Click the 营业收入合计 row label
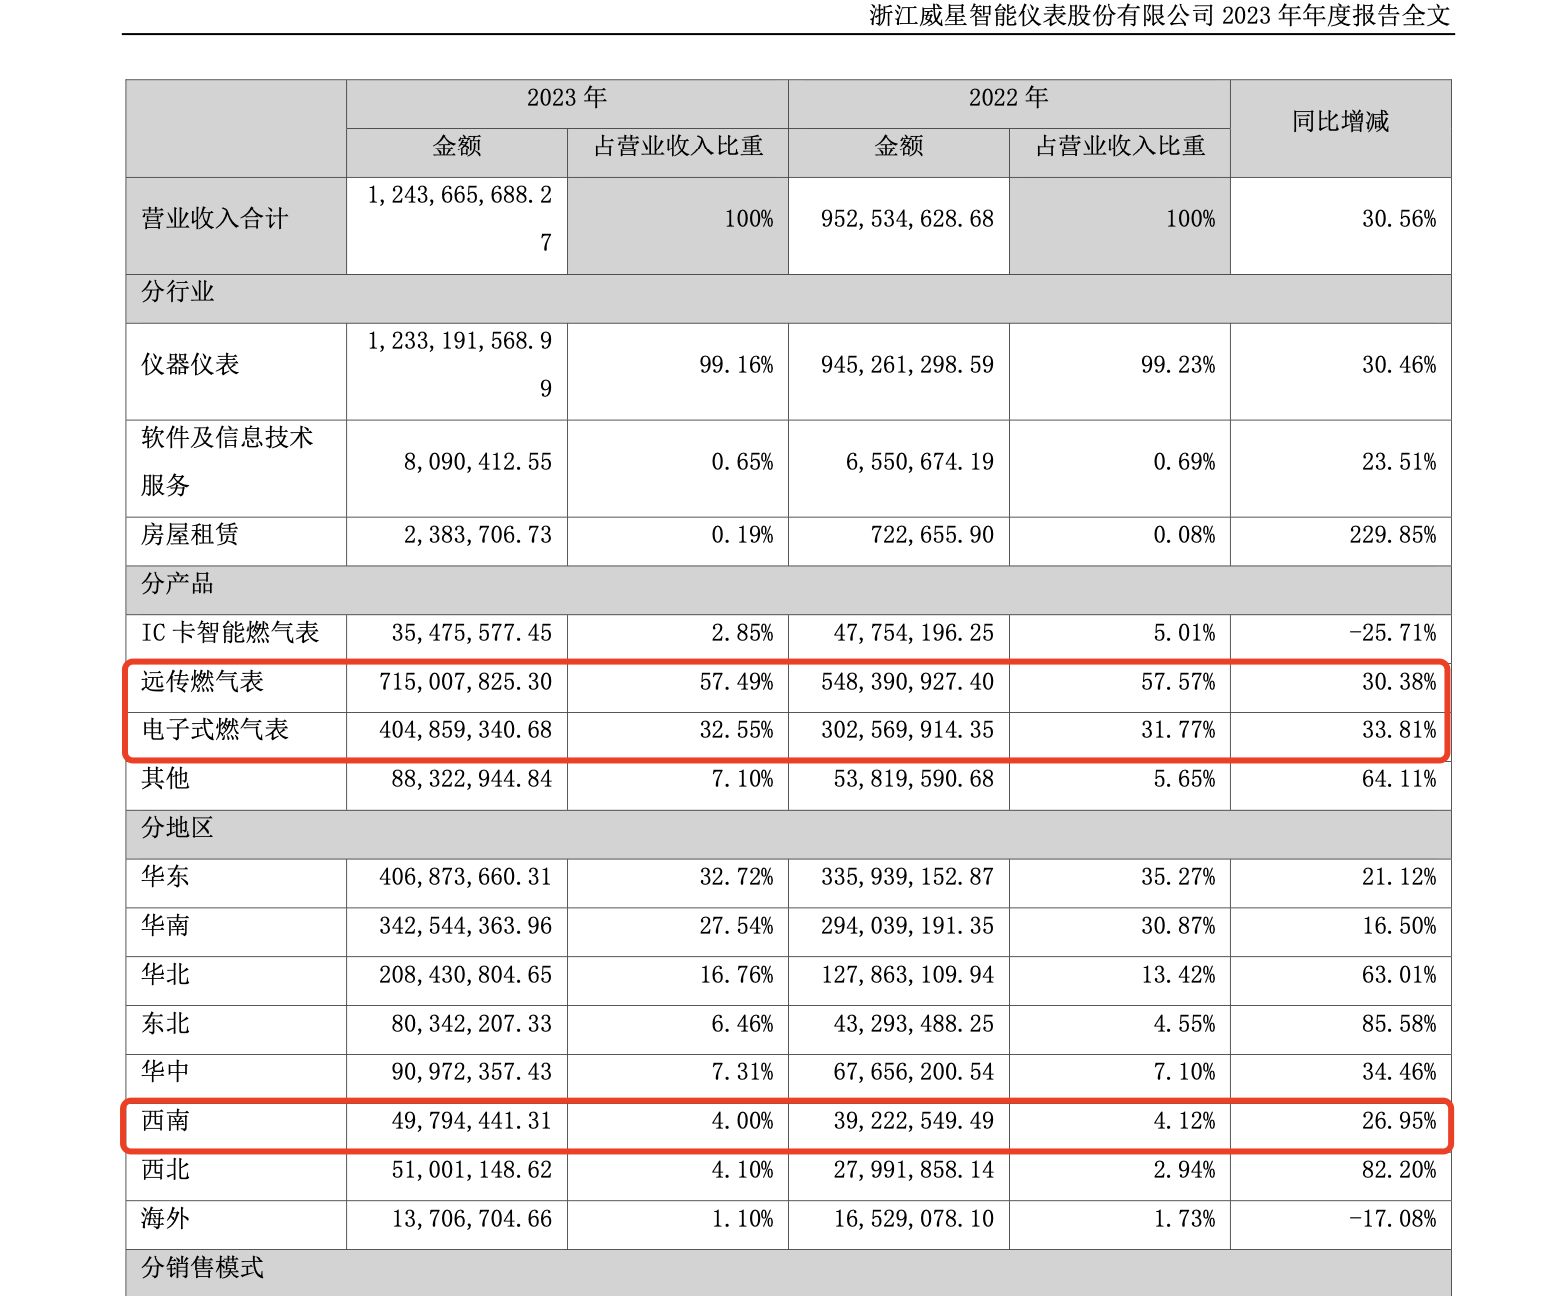Viewport: 1566px width, 1296px height. pos(214,219)
